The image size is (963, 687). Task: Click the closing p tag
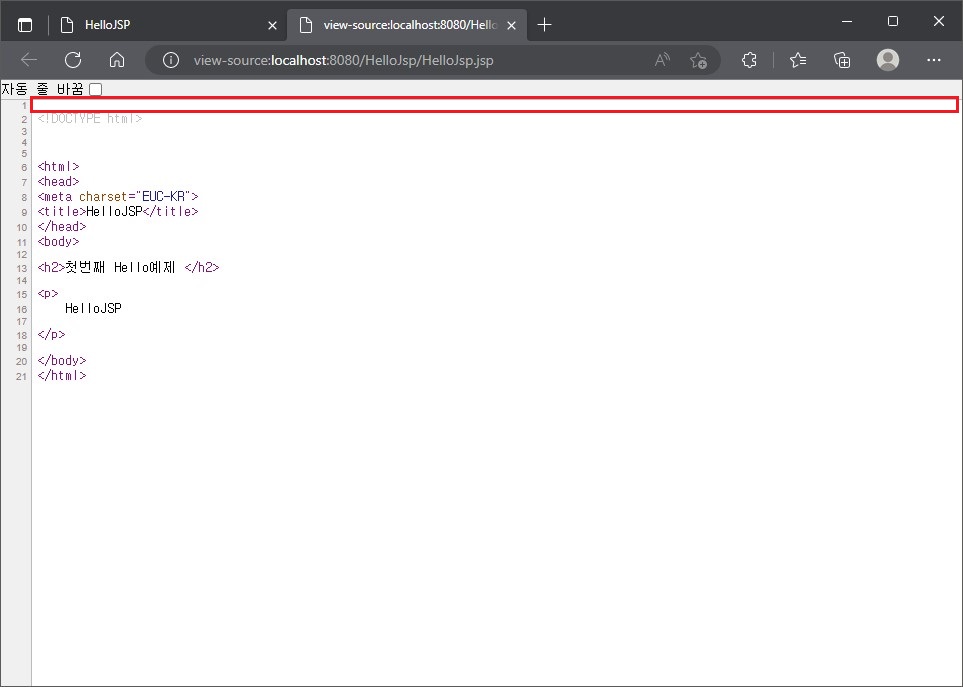coord(52,335)
